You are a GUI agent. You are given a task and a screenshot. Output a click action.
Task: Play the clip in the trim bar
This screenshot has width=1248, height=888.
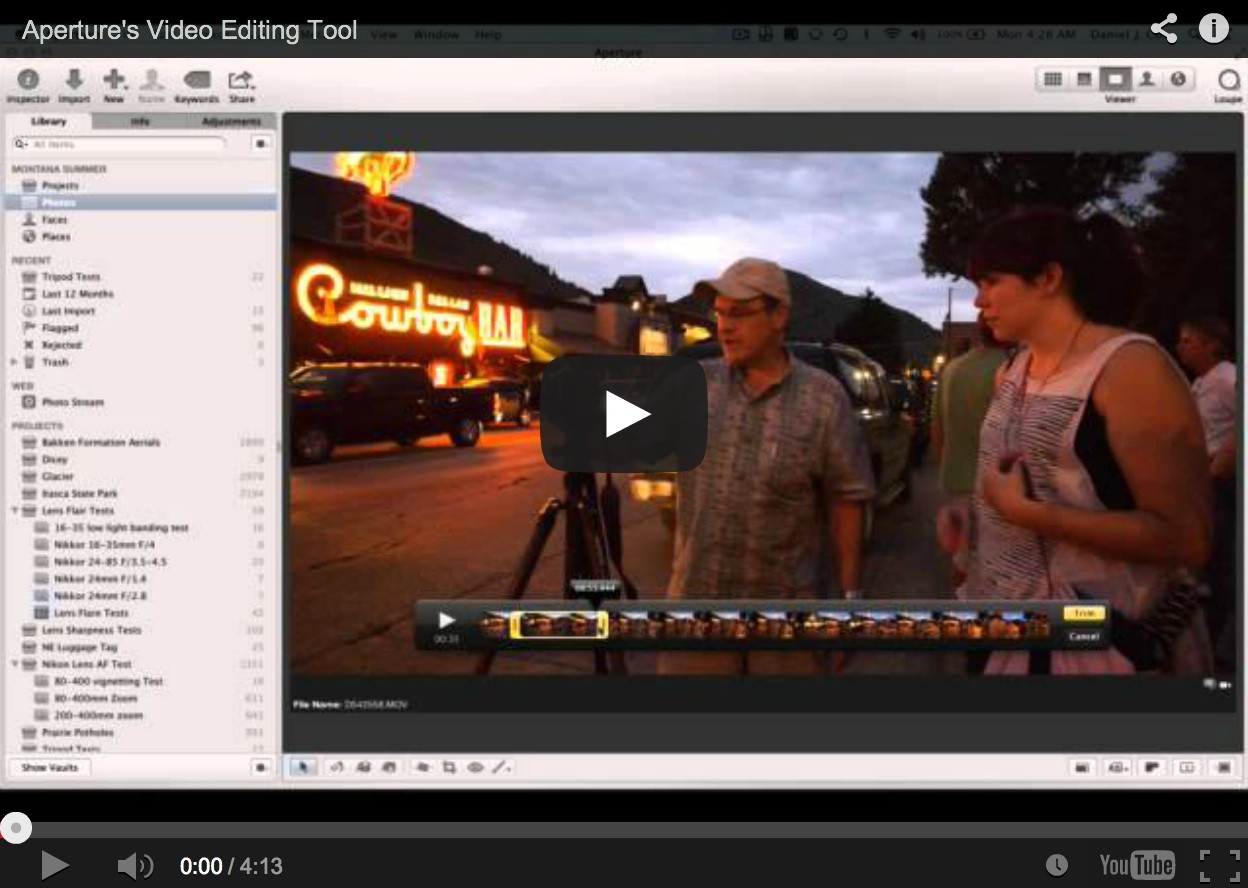(446, 621)
